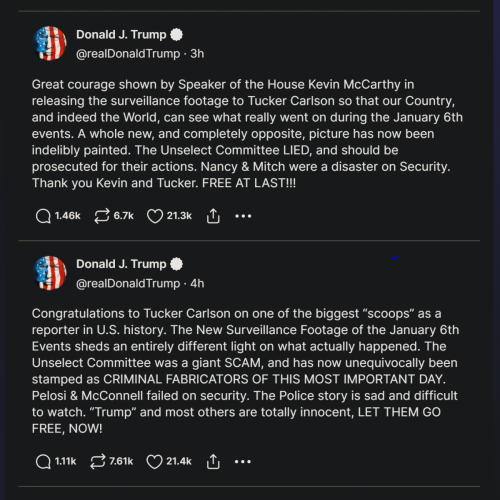Share the Tucker Carlson scoops post
The width and height of the screenshot is (500, 500).
coord(213,462)
